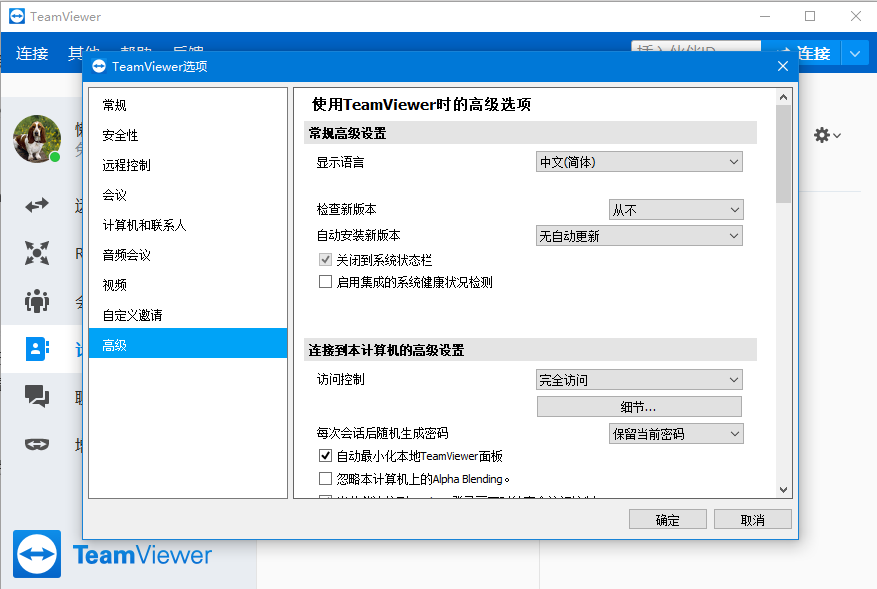877x589 pixels.
Task: Expand the arrow beside the main 连接 button
Action: (x=855, y=54)
